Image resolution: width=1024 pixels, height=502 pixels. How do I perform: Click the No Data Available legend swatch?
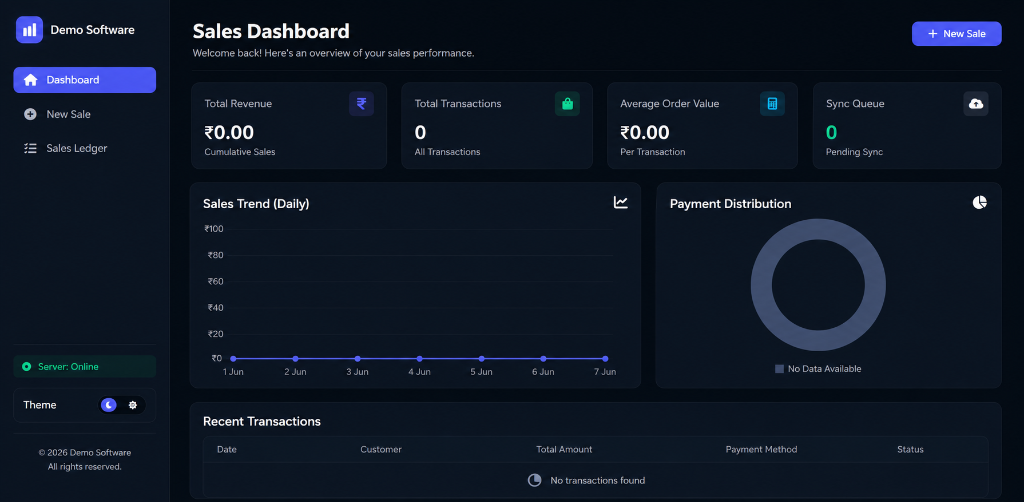779,369
